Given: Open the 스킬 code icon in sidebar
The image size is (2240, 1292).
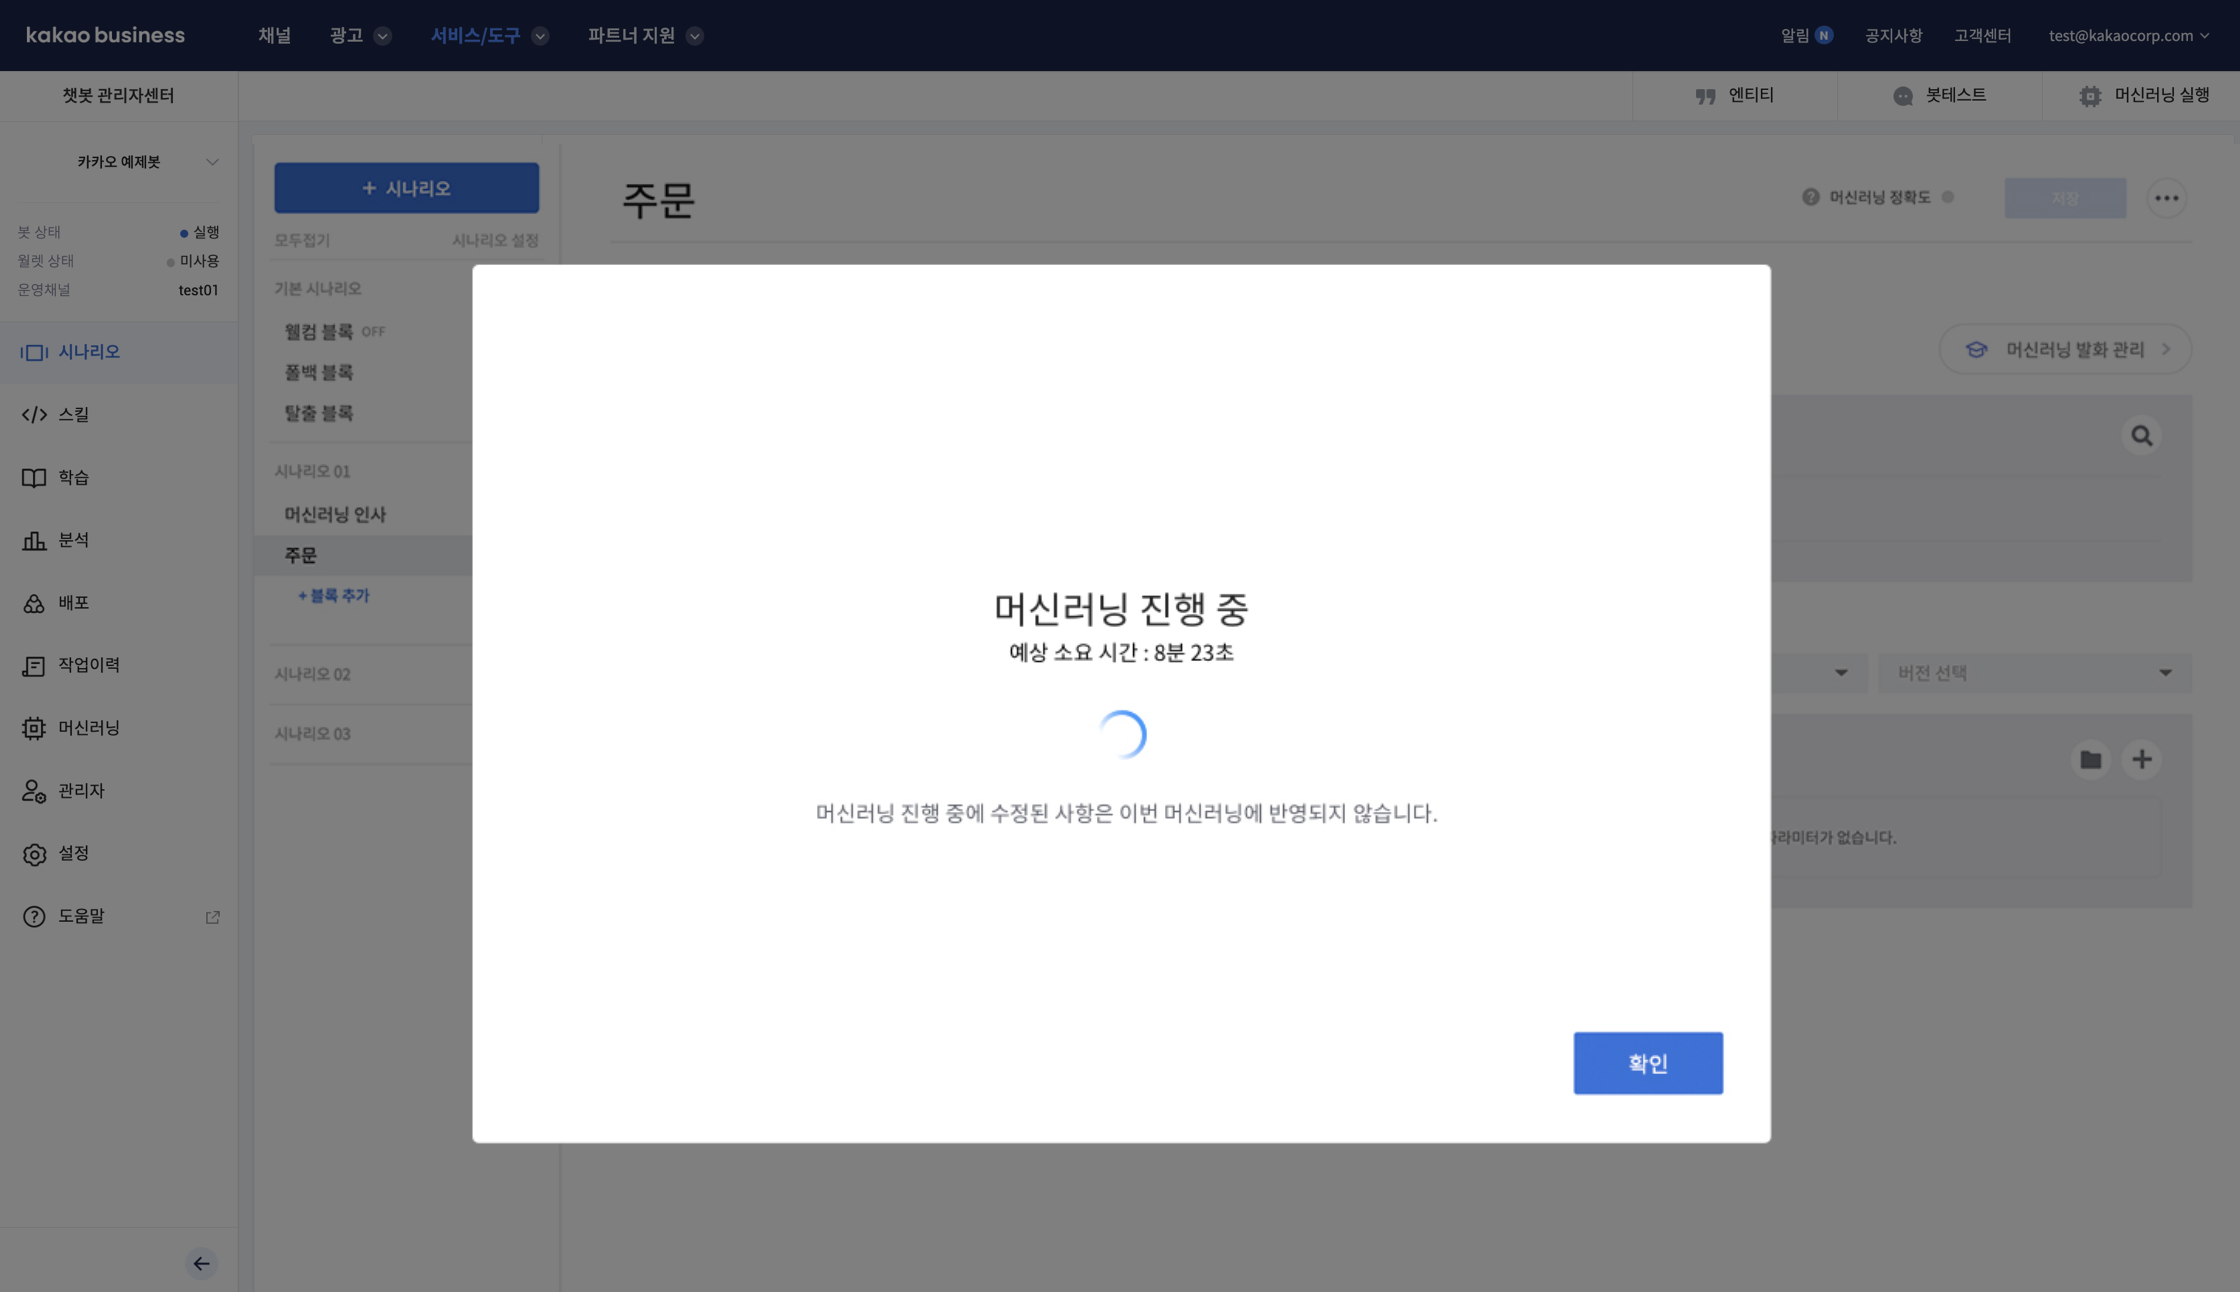Looking at the screenshot, I should 34,414.
